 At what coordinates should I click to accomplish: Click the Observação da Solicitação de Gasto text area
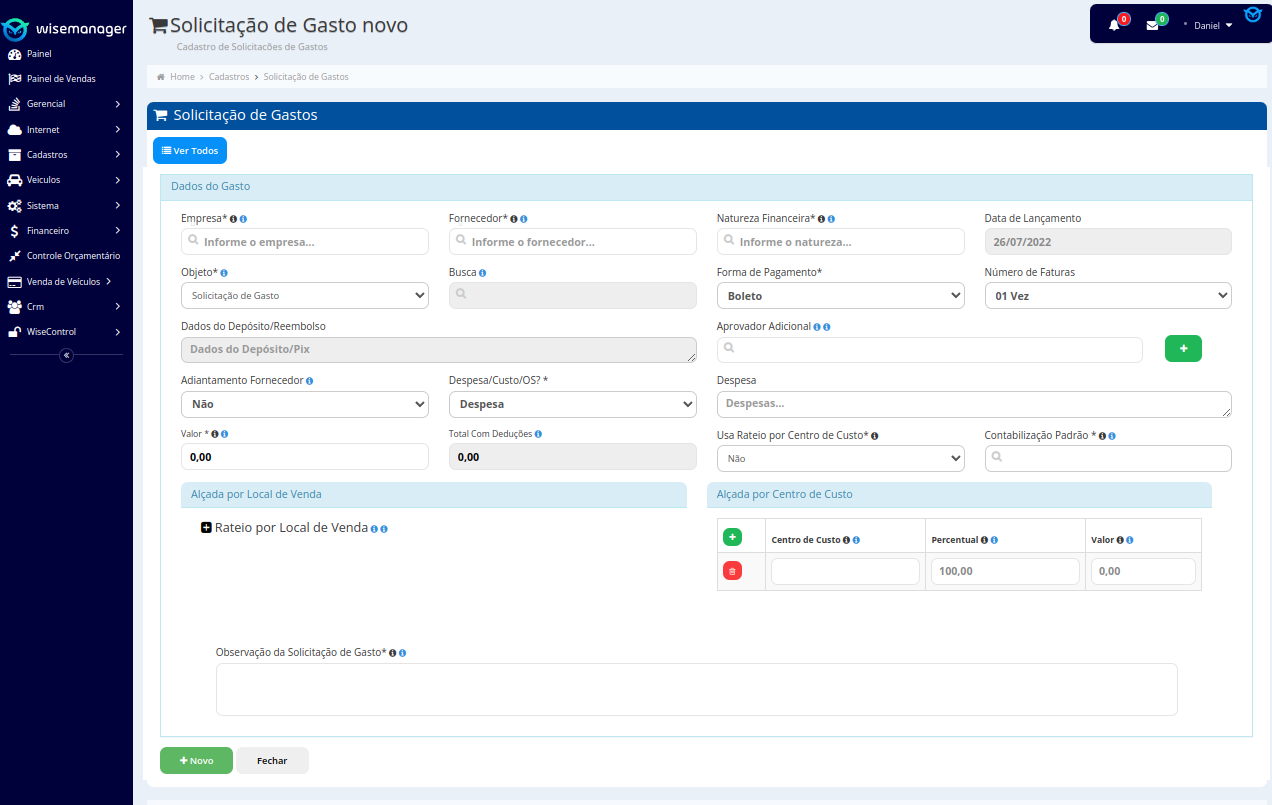pos(696,689)
